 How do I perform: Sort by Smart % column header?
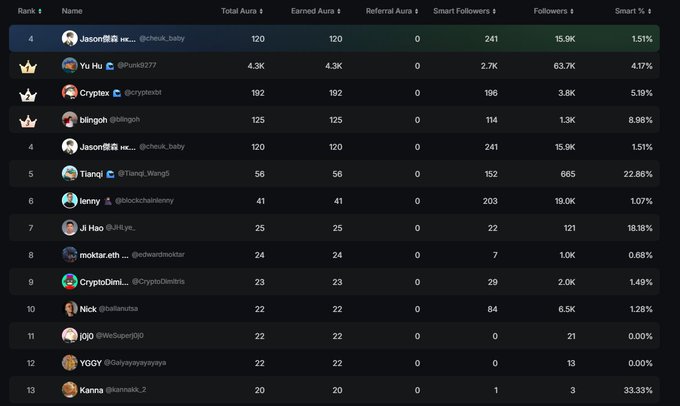[633, 11]
